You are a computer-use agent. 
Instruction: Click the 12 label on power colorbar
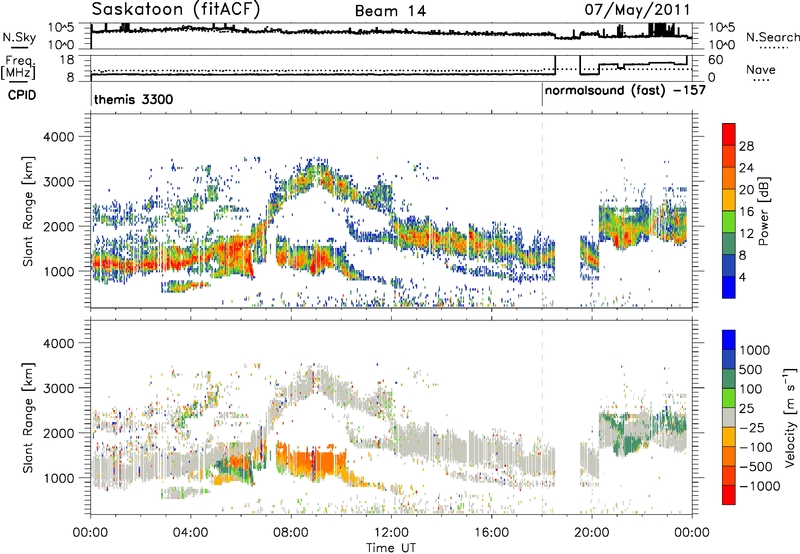[x=746, y=234]
